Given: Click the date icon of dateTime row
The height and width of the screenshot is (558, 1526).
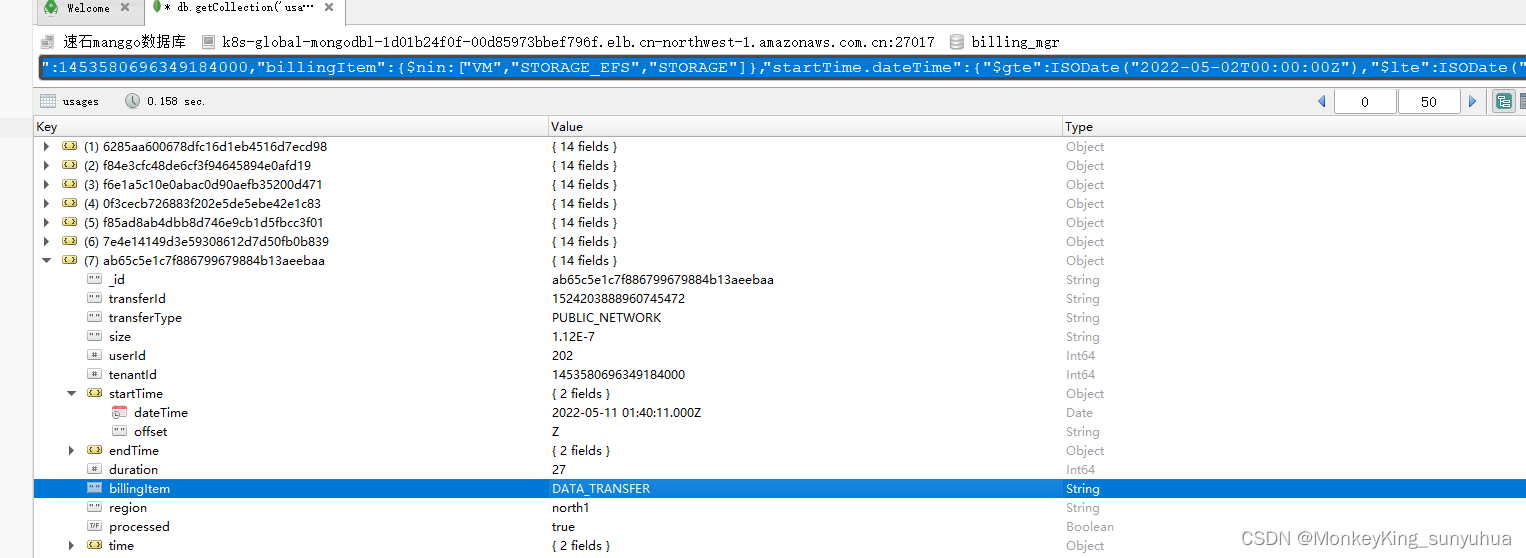Looking at the screenshot, I should 120,412.
